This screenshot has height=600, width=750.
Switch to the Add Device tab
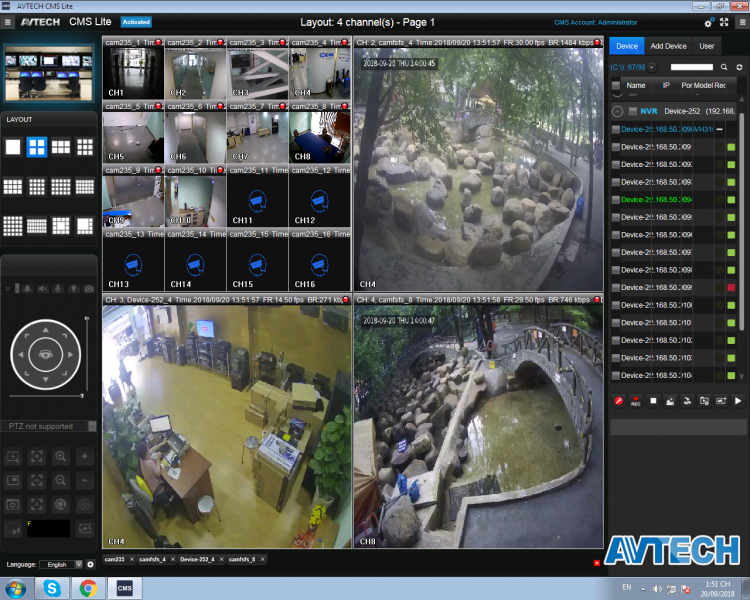point(668,46)
